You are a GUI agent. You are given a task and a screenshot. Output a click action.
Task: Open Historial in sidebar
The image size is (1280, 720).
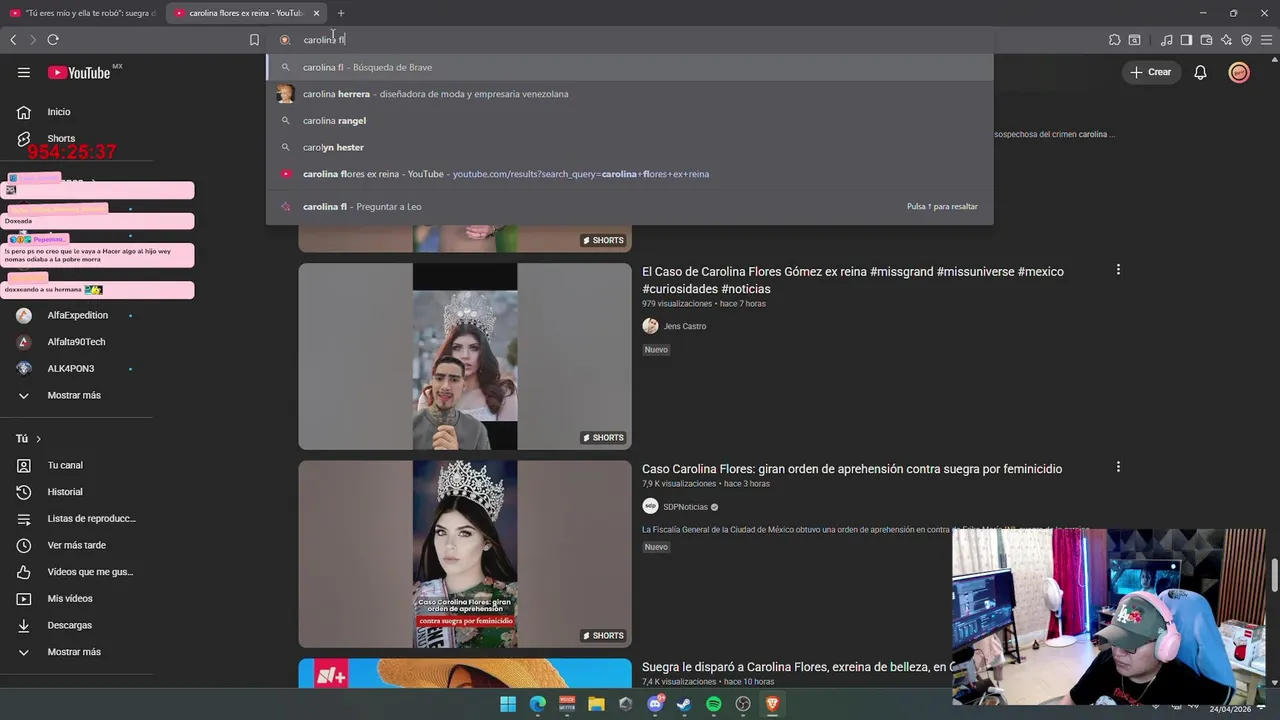pyautogui.click(x=65, y=492)
